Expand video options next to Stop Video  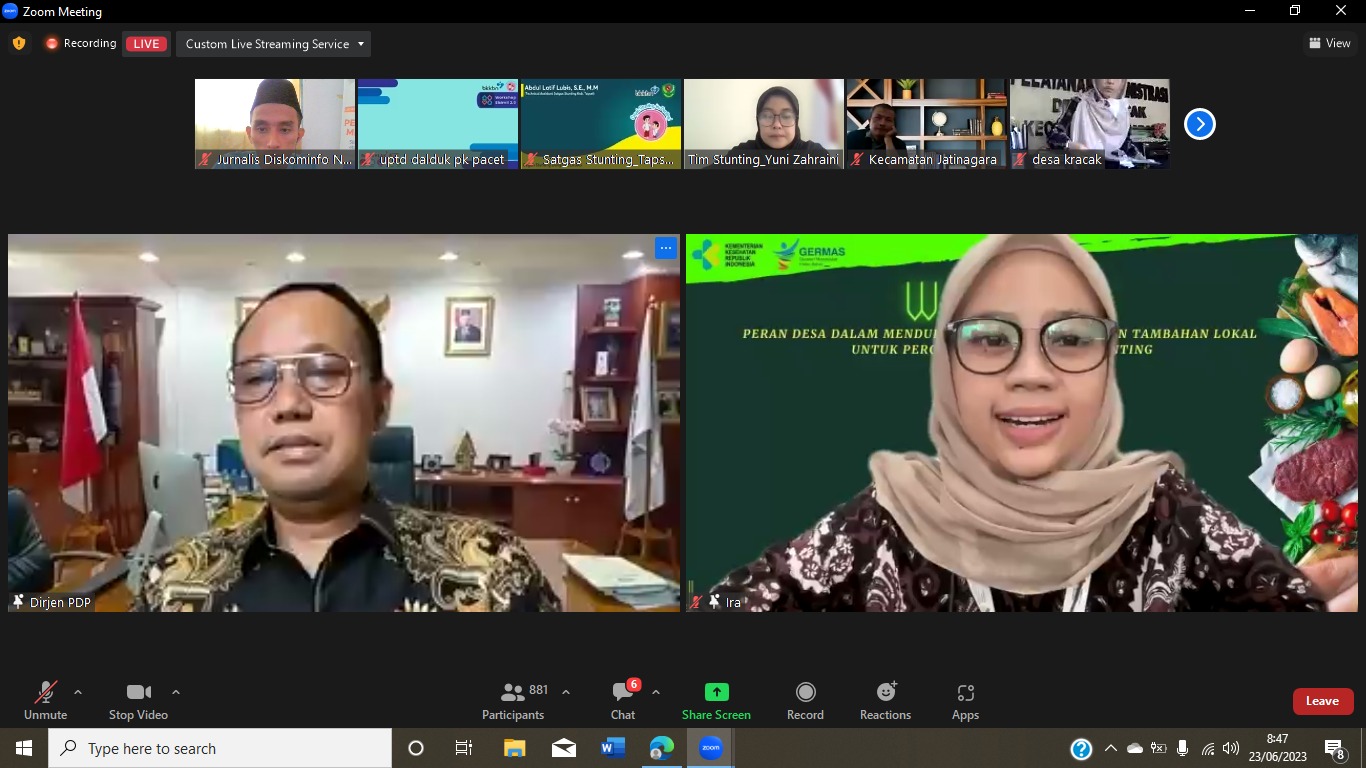coord(176,691)
